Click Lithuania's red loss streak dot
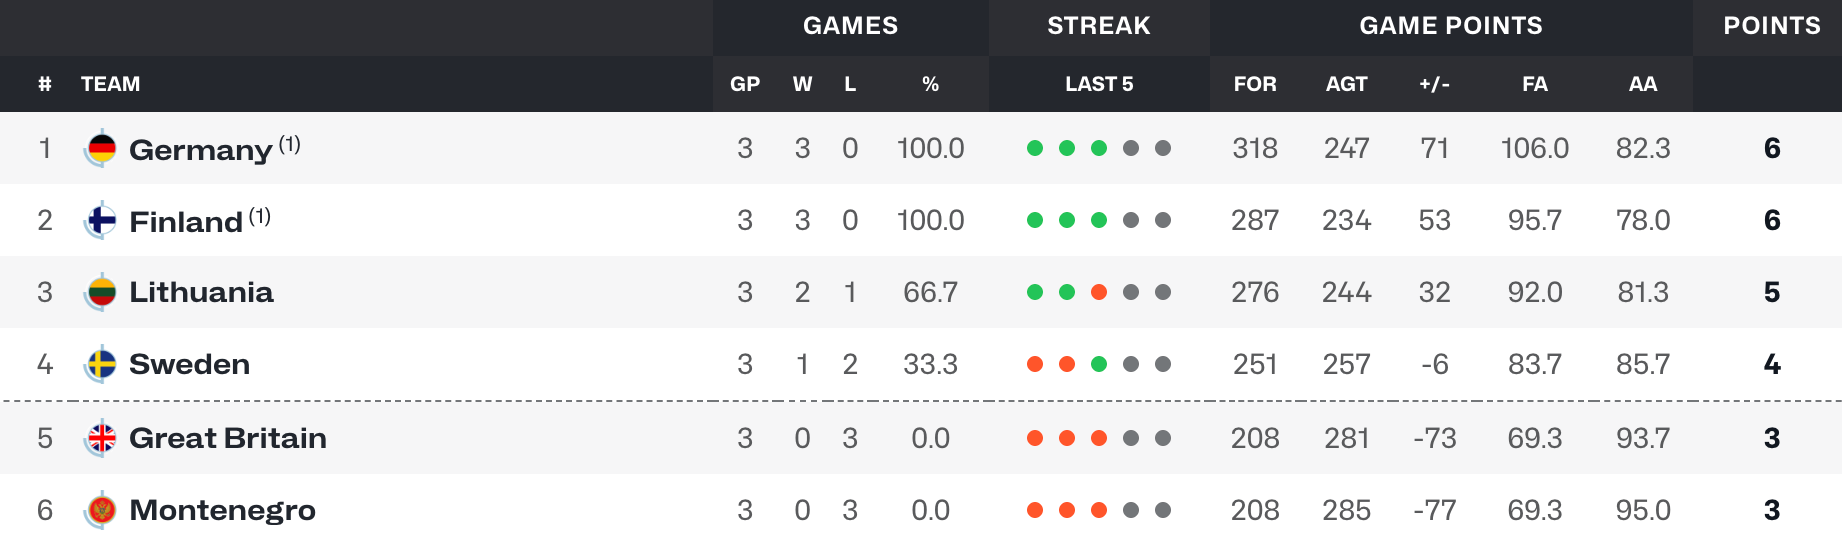The image size is (1842, 544). pyautogui.click(x=1099, y=292)
